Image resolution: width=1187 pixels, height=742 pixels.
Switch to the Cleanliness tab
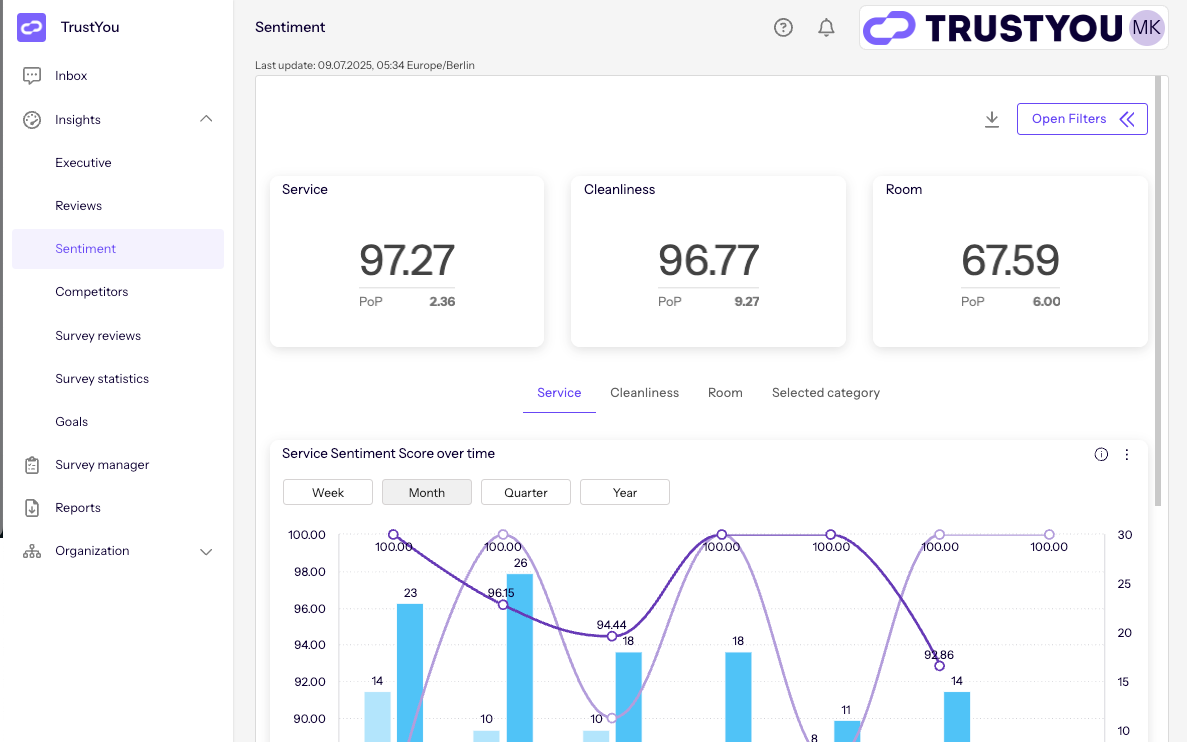click(x=644, y=393)
